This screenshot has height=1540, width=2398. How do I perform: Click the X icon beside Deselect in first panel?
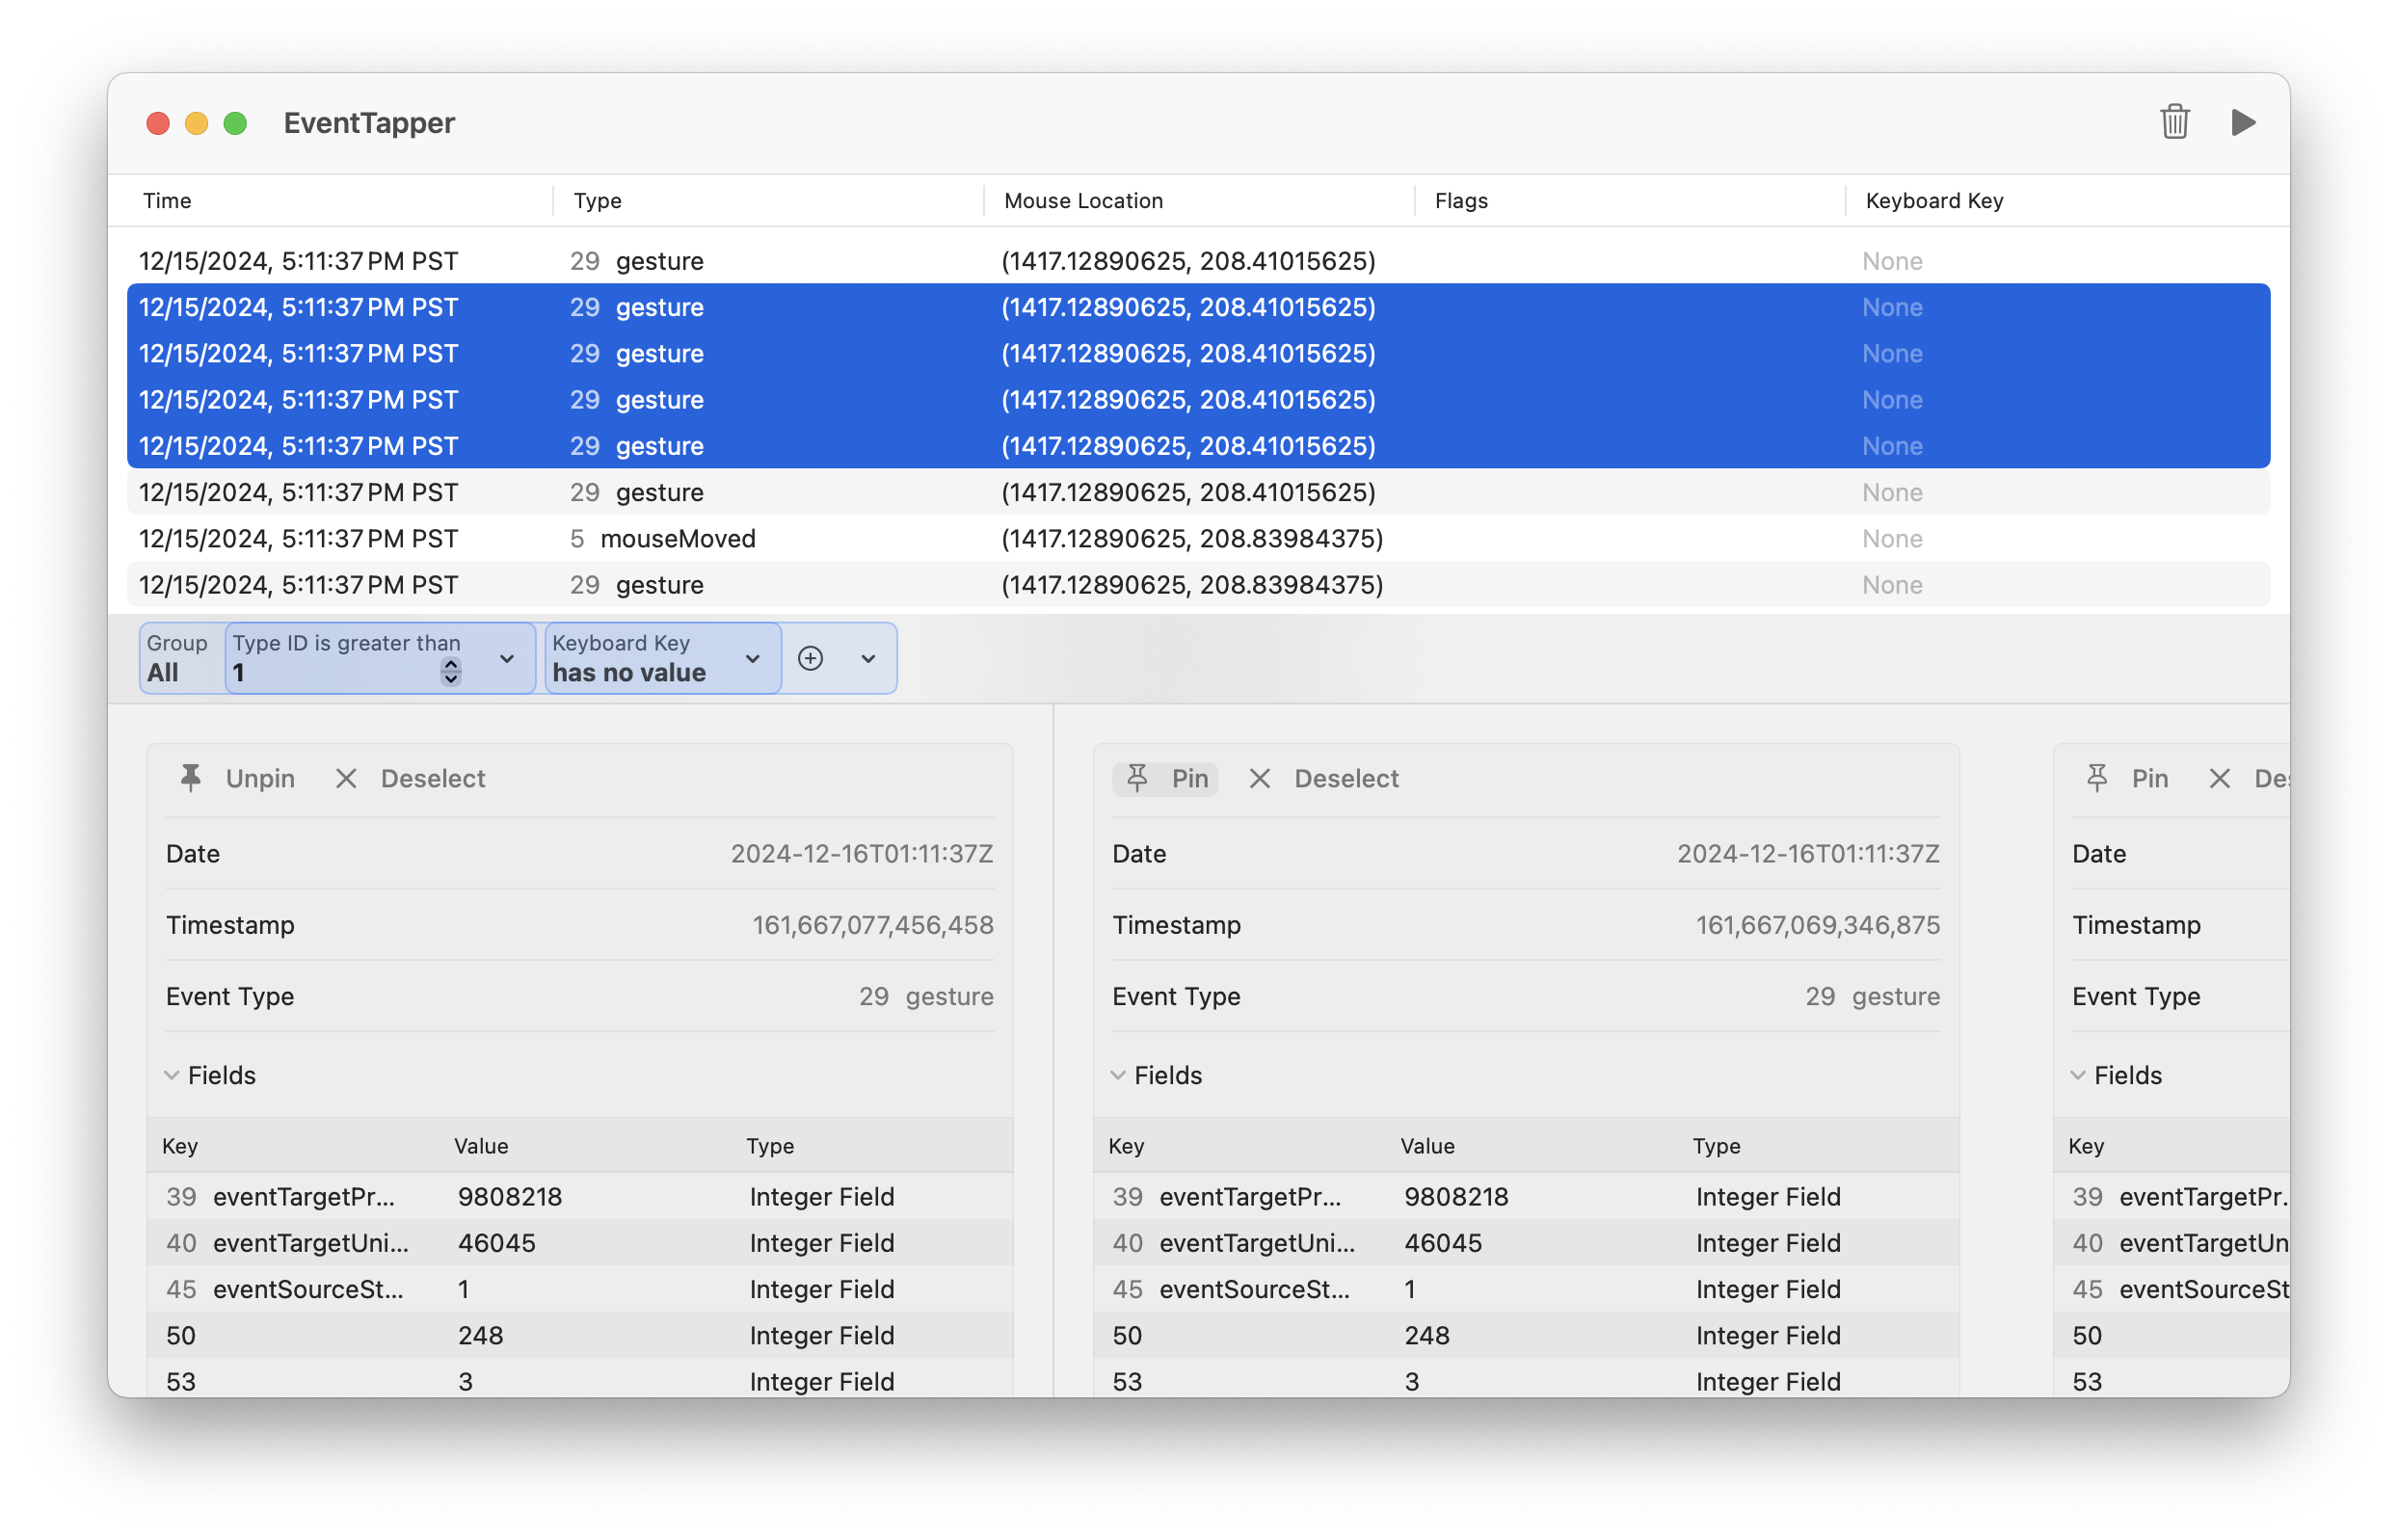point(346,778)
